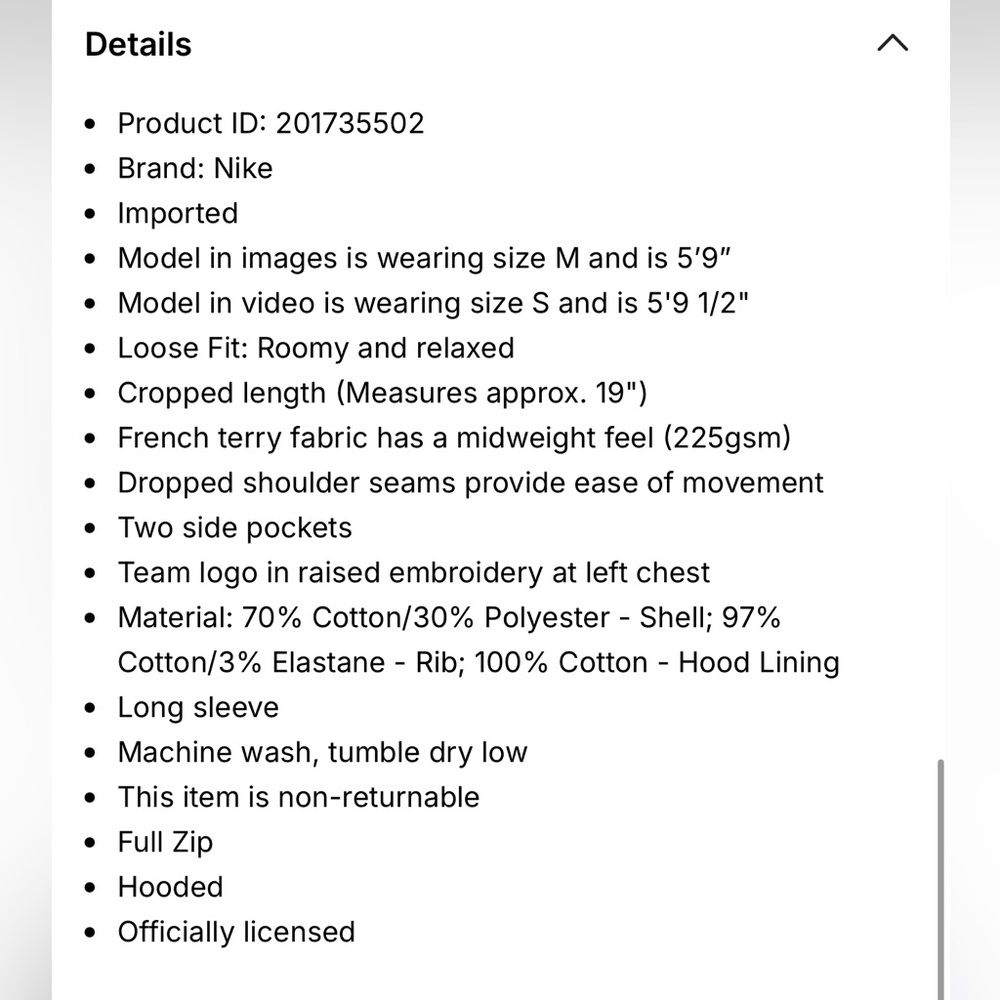Click the Officially licensed item
Viewport: 1000px width, 1000px height.
(237, 932)
